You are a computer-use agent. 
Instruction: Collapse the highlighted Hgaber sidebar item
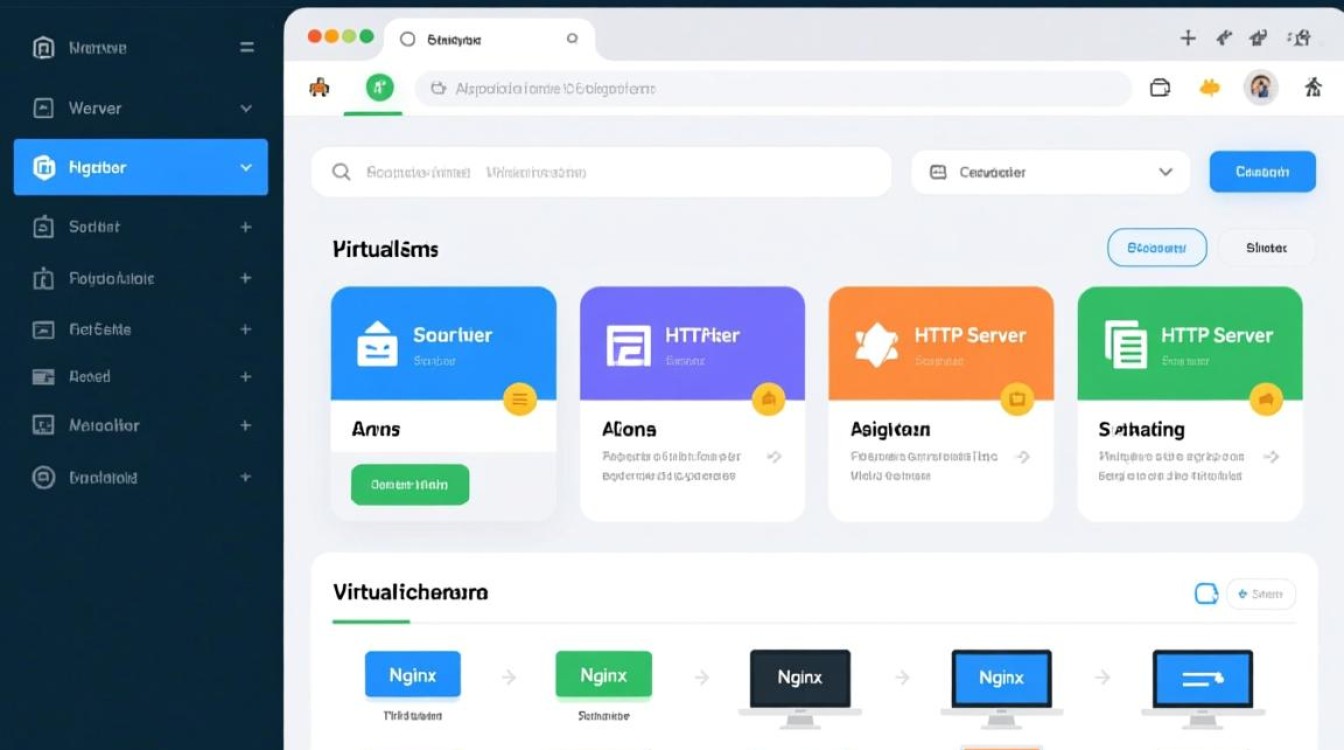(x=246, y=168)
